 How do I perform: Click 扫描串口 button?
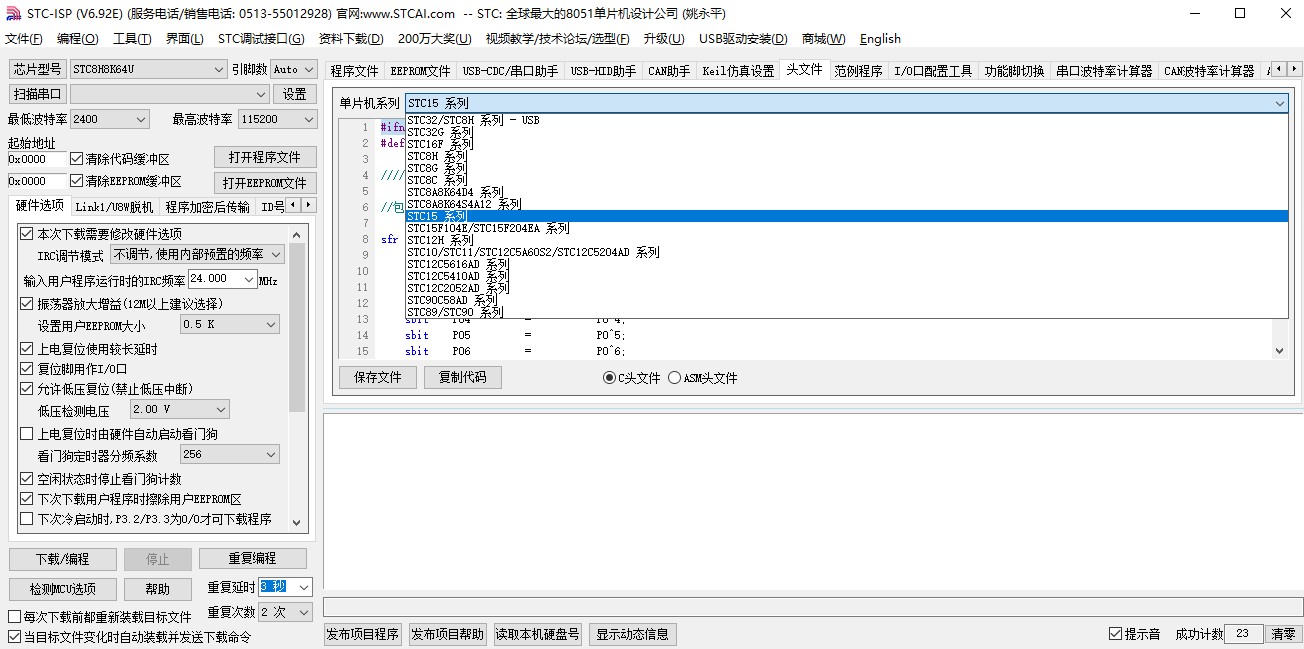point(38,94)
